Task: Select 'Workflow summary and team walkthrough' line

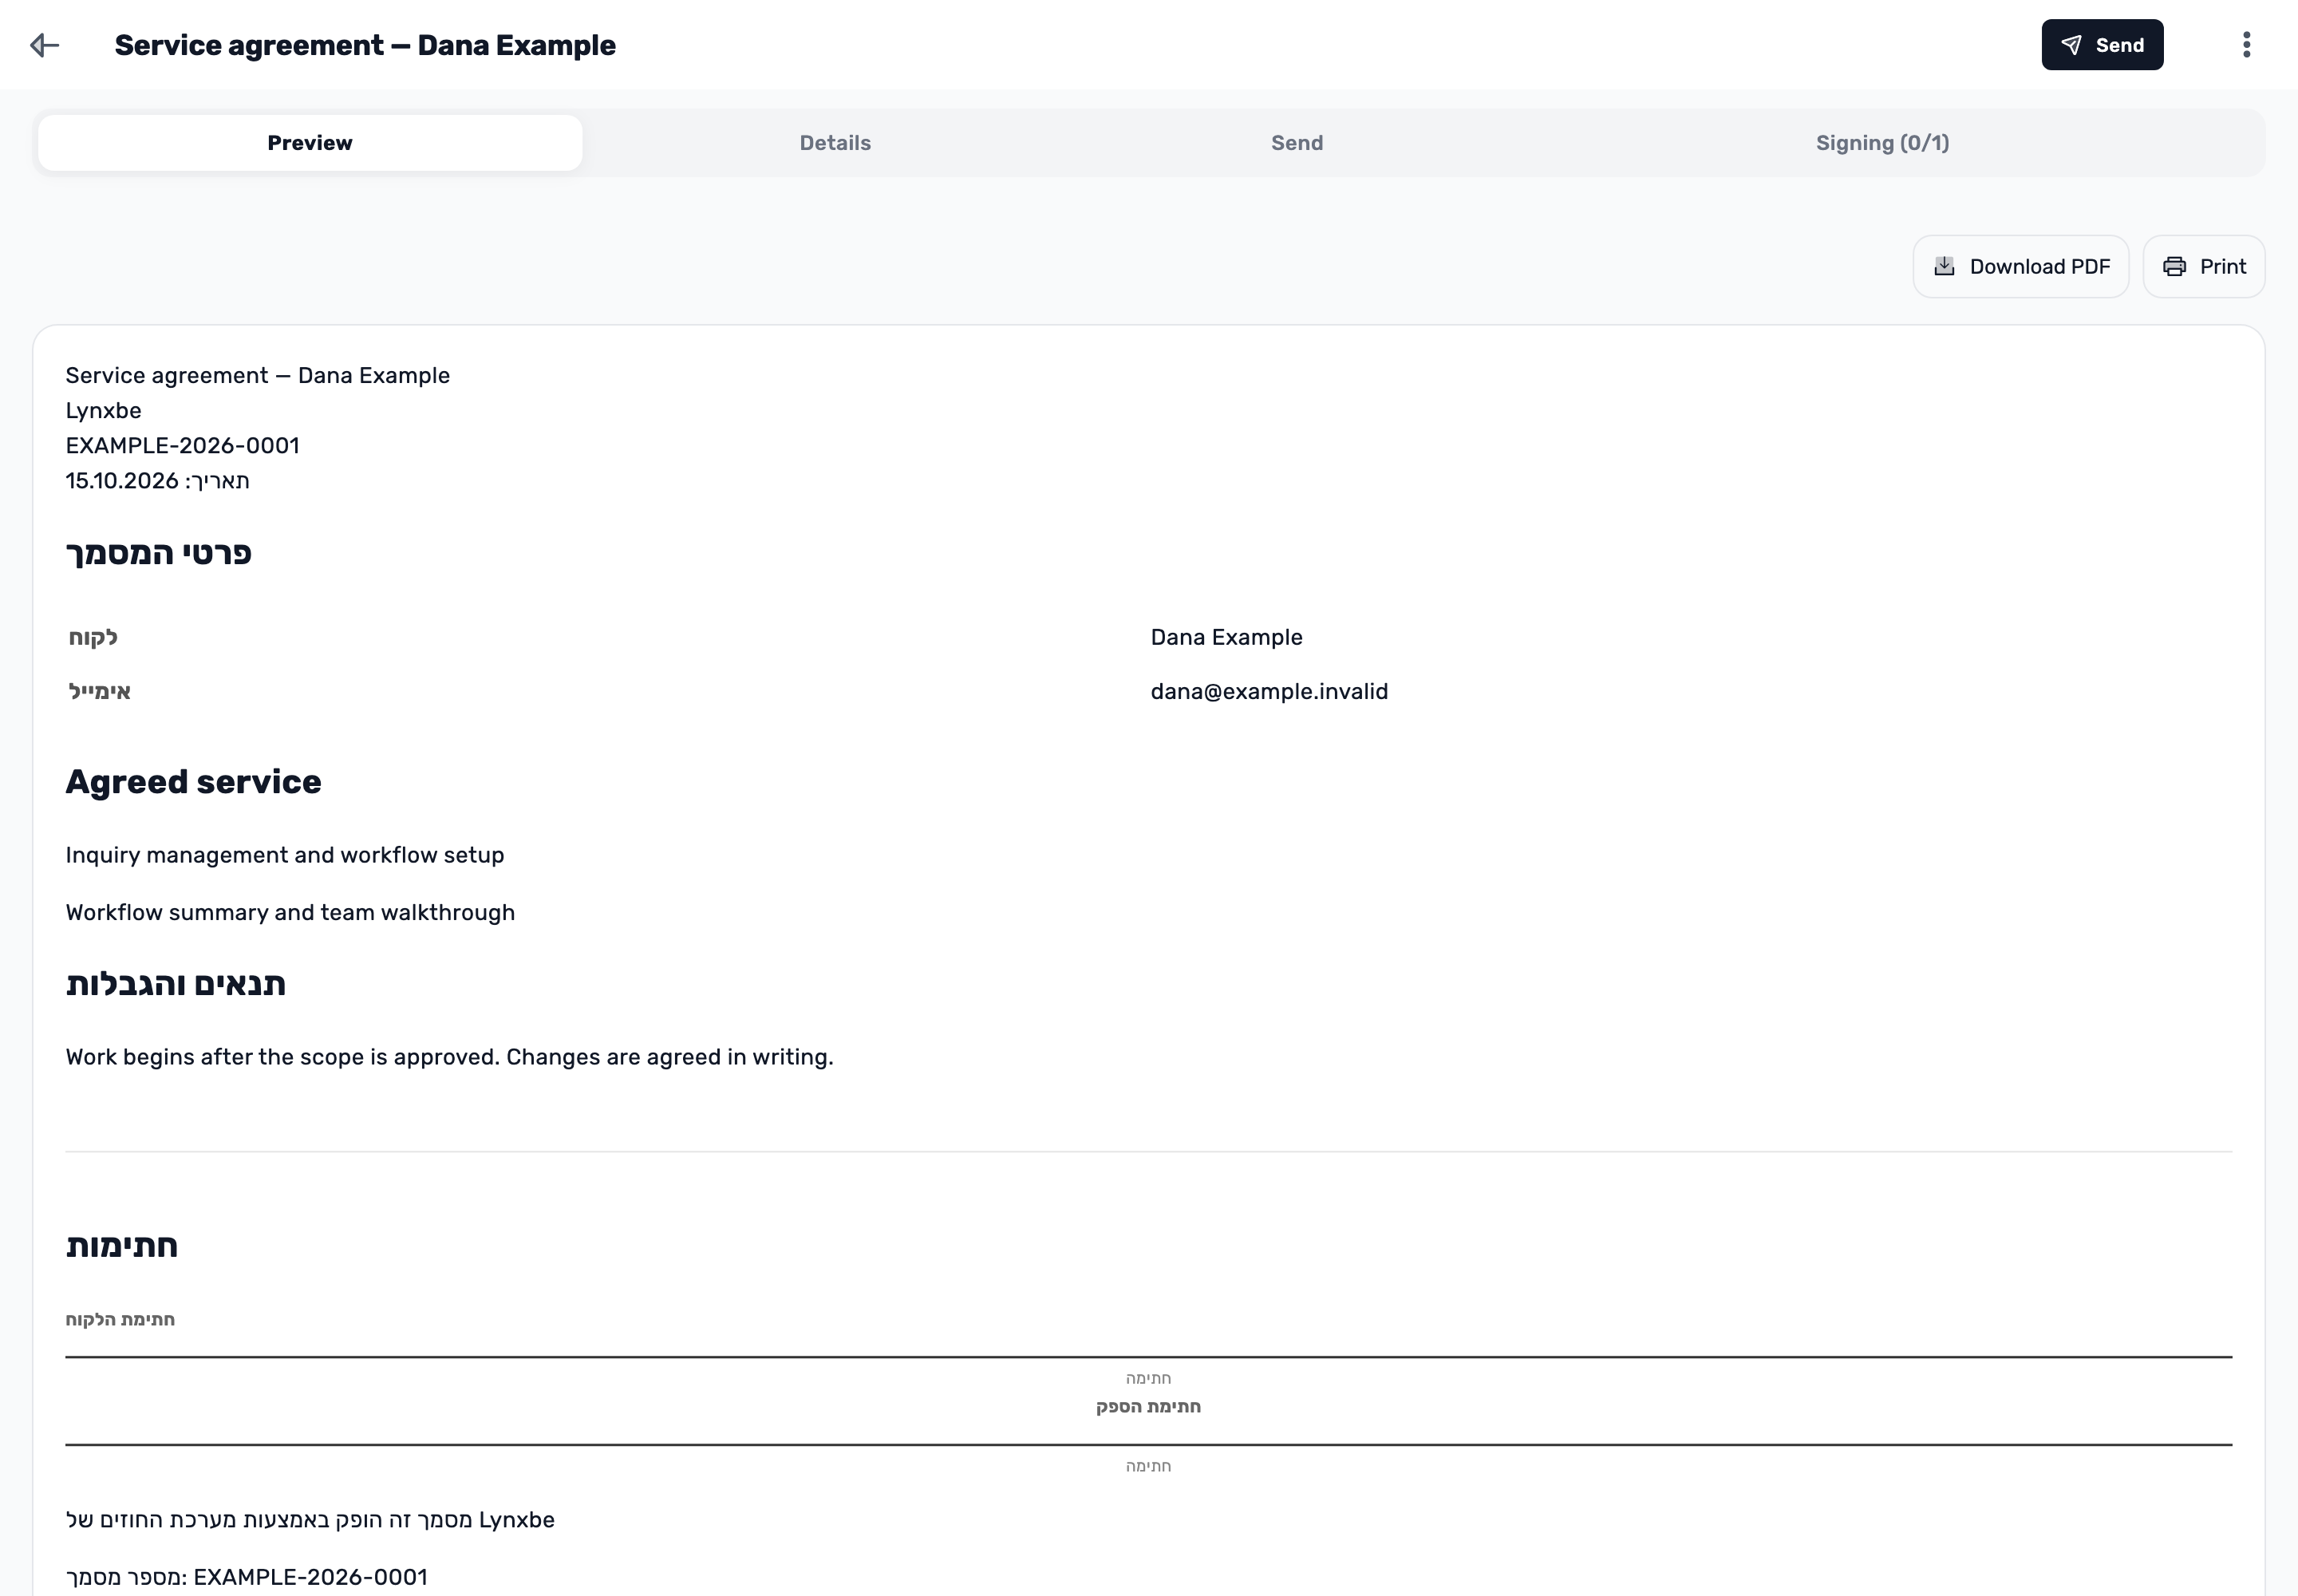Action: pyautogui.click(x=290, y=913)
